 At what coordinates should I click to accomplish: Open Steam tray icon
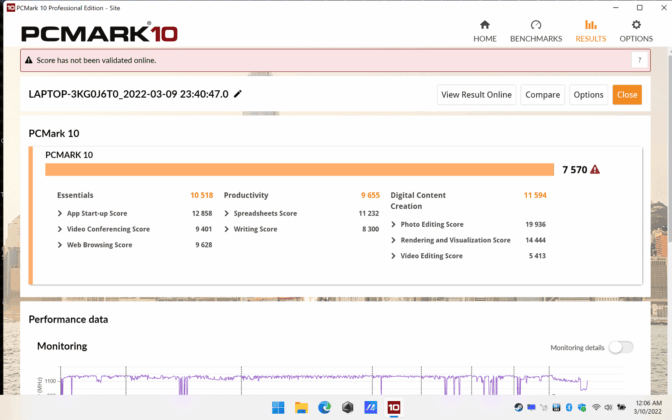pyautogui.click(x=519, y=407)
